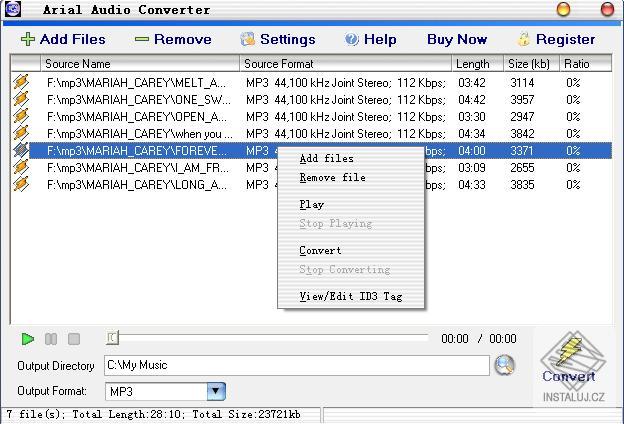Select the ONE_SW file path text
The height and width of the screenshot is (424, 624).
click(x=138, y=100)
